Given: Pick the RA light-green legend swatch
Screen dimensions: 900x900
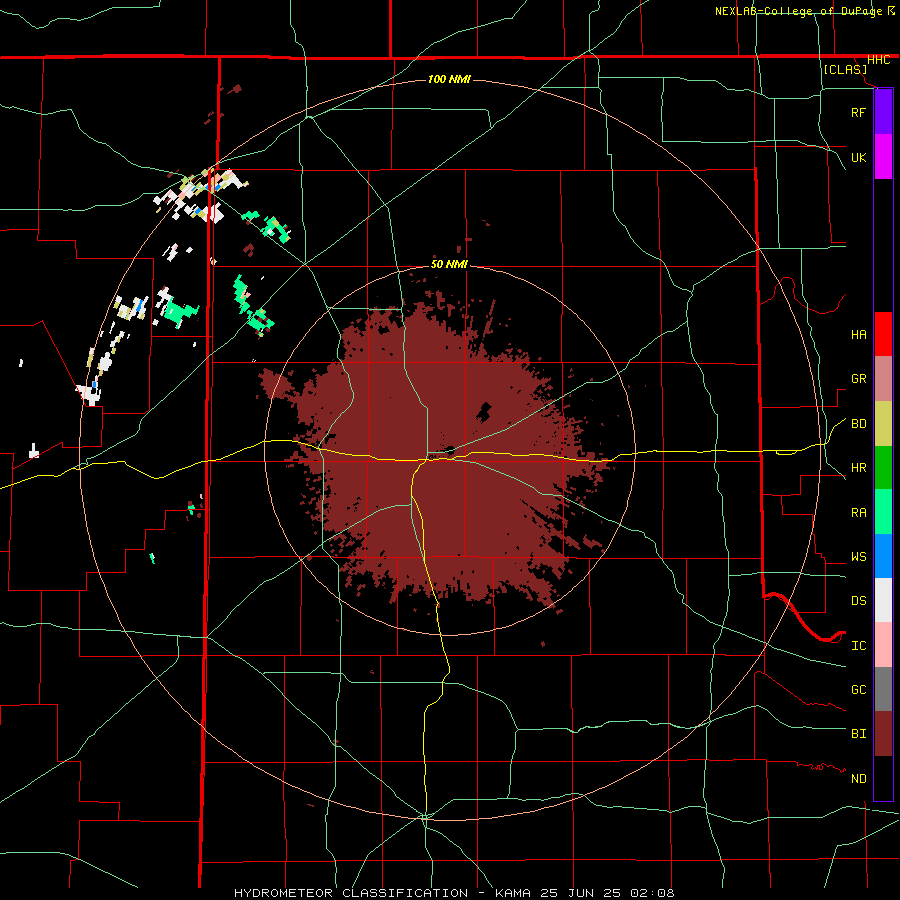Looking at the screenshot, I should [883, 512].
